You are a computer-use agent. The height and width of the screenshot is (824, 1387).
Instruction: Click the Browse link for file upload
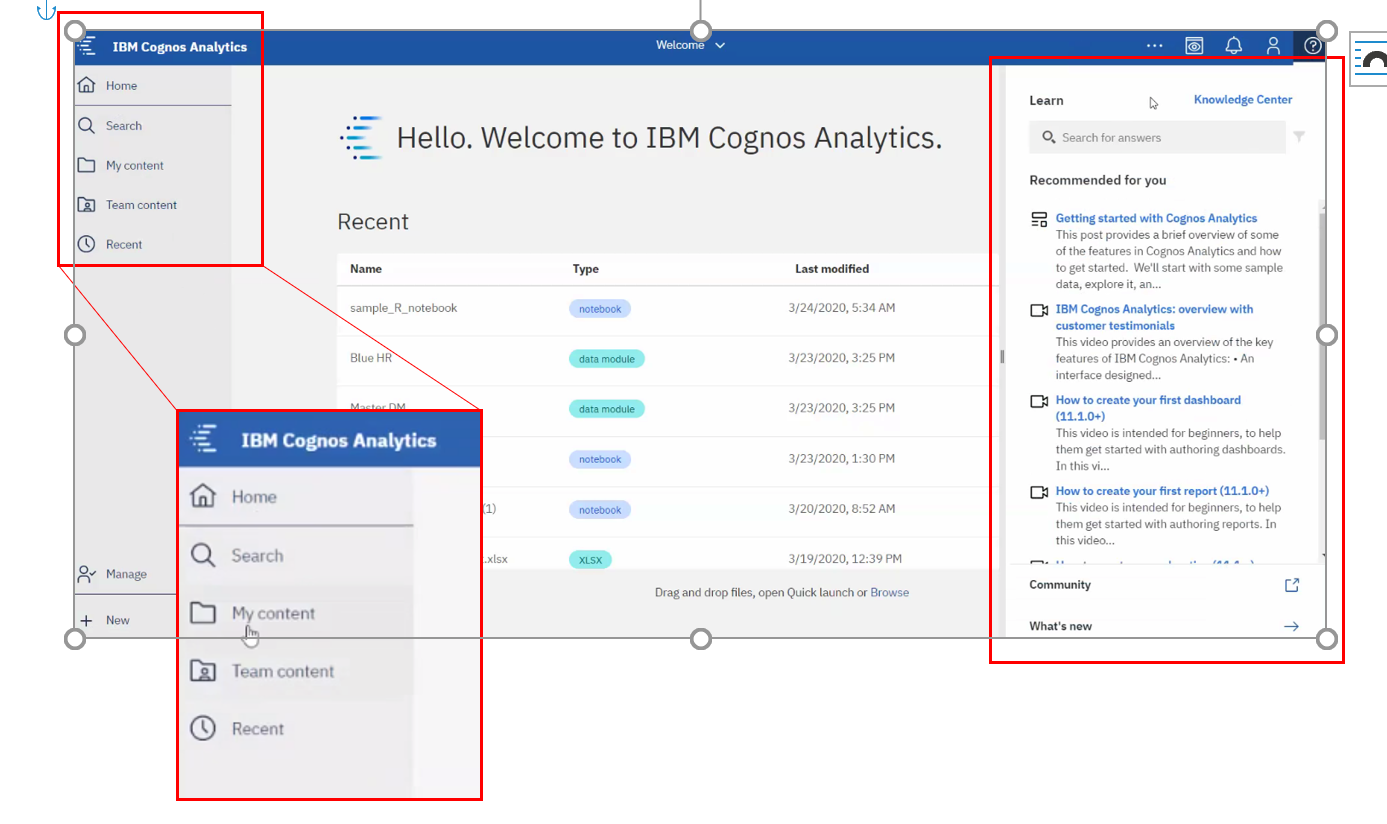889,592
